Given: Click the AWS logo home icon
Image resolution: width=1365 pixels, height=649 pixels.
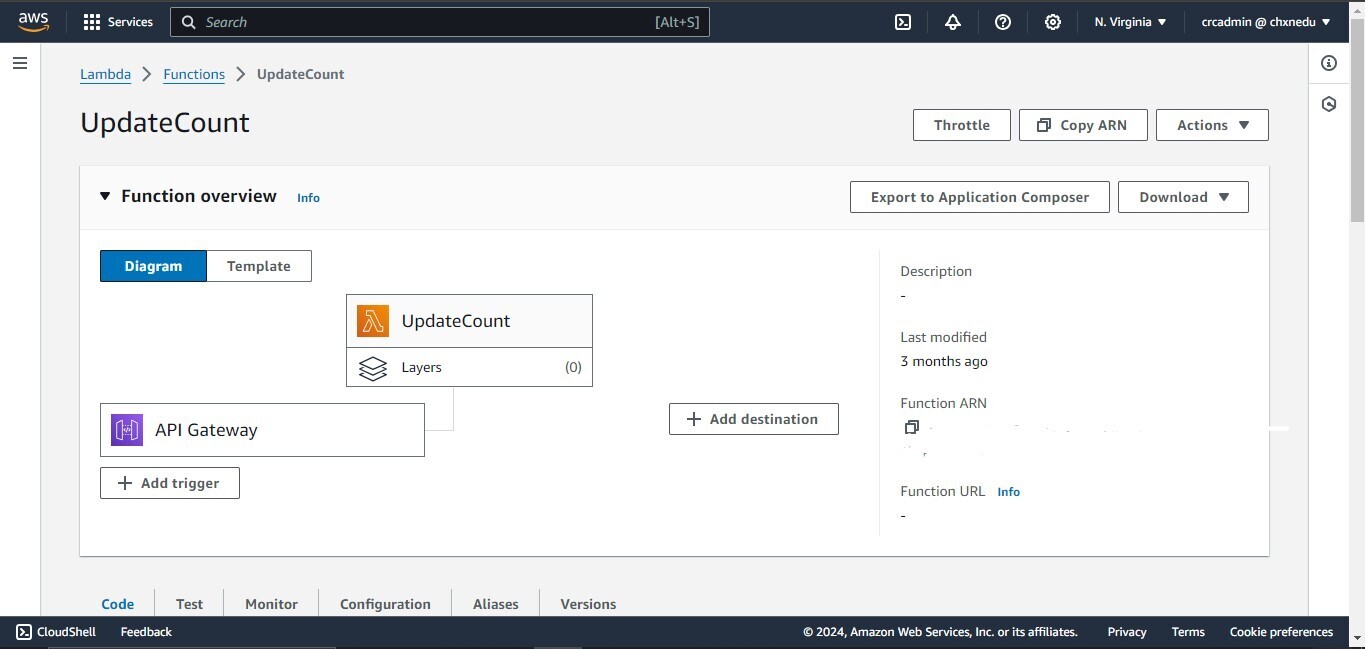Looking at the screenshot, I should pos(33,22).
